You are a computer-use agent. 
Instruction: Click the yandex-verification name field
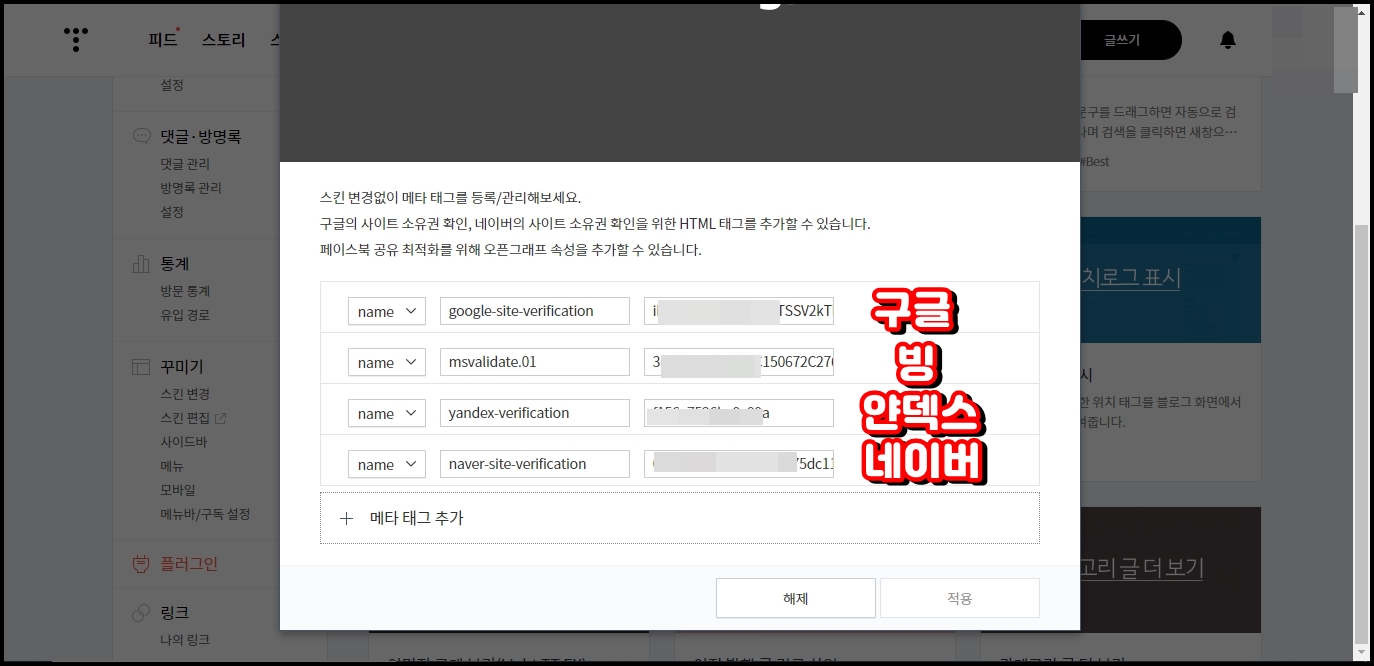(x=535, y=413)
